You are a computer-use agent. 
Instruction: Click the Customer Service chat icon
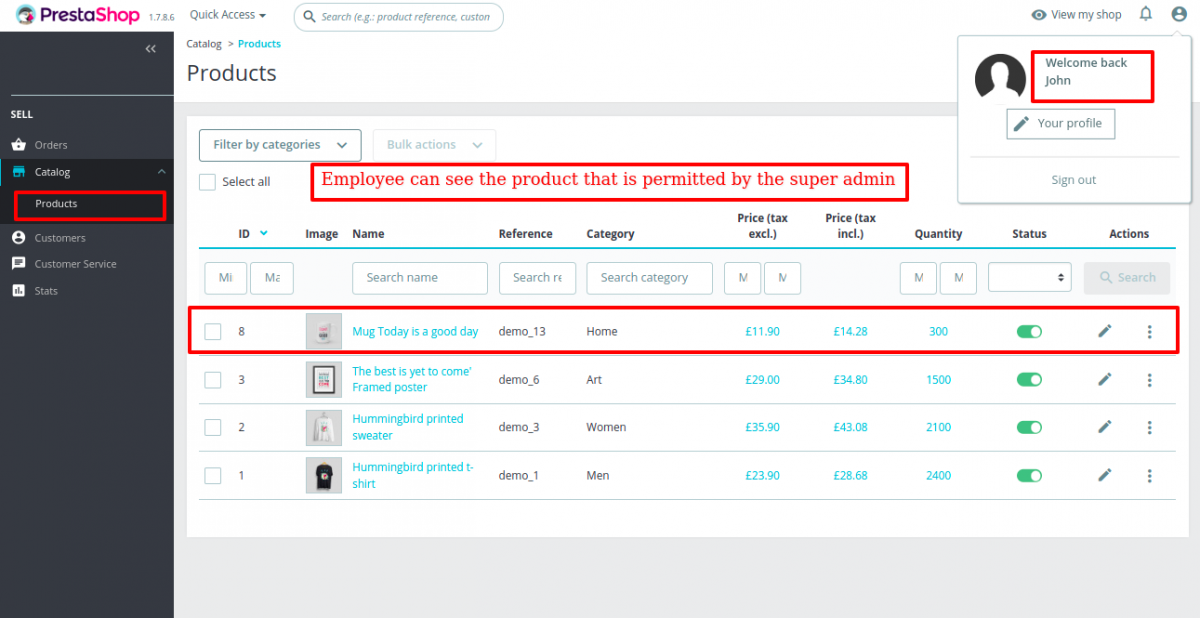tap(18, 264)
